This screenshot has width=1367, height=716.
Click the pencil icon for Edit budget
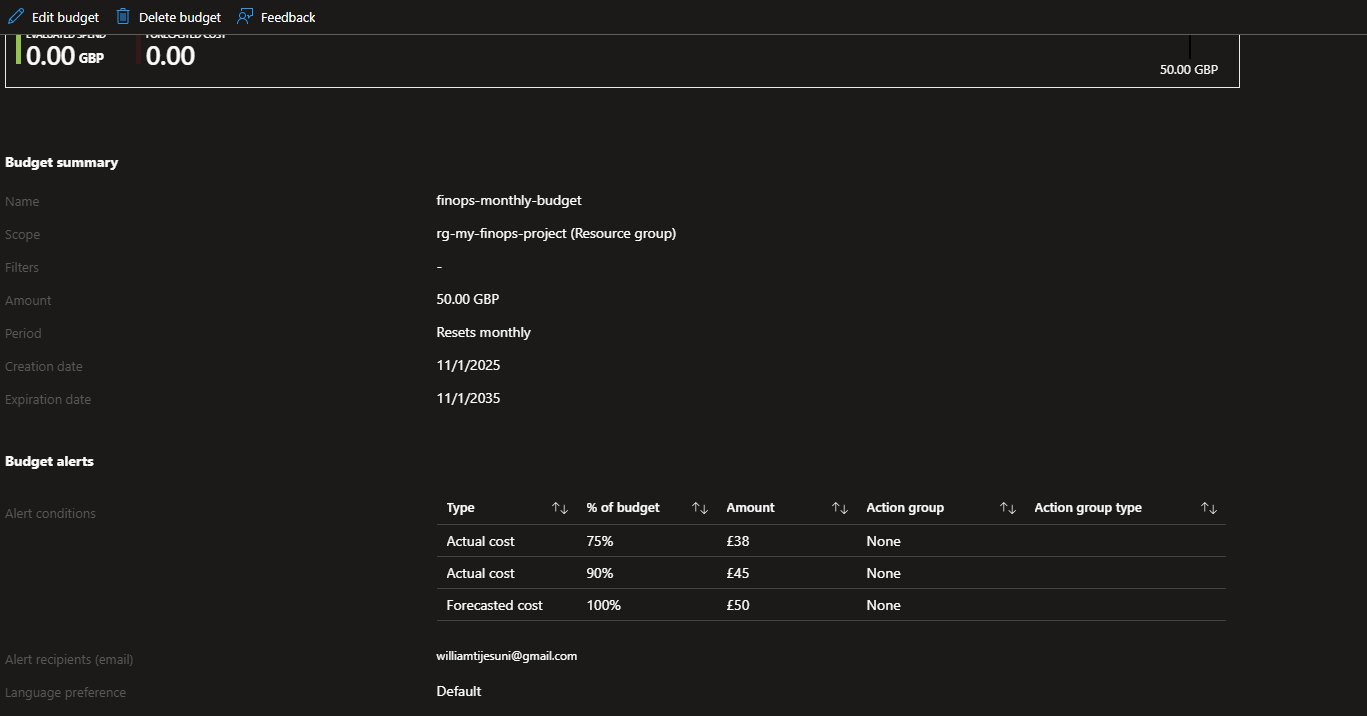[16, 17]
